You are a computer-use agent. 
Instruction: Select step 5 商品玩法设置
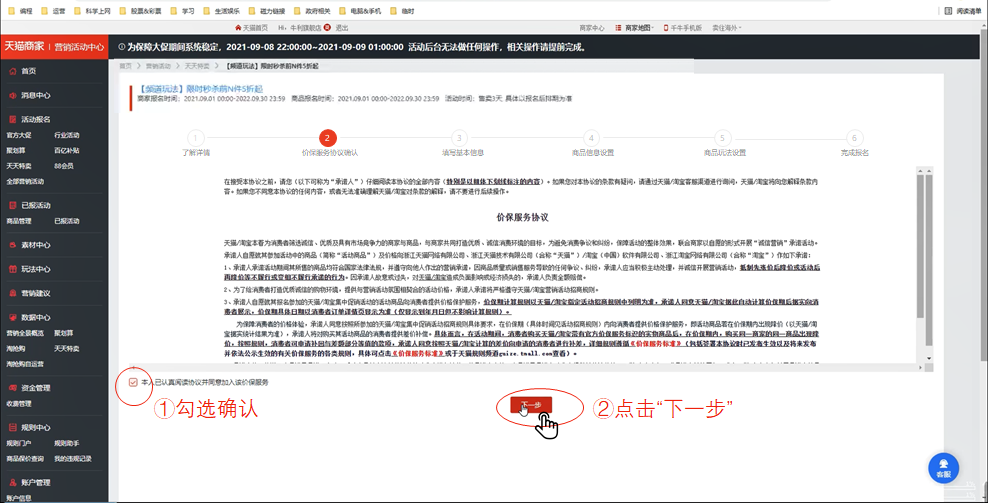(x=723, y=138)
